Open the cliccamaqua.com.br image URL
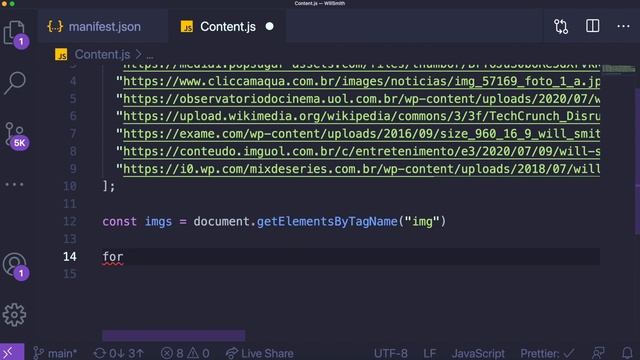 [361, 82]
